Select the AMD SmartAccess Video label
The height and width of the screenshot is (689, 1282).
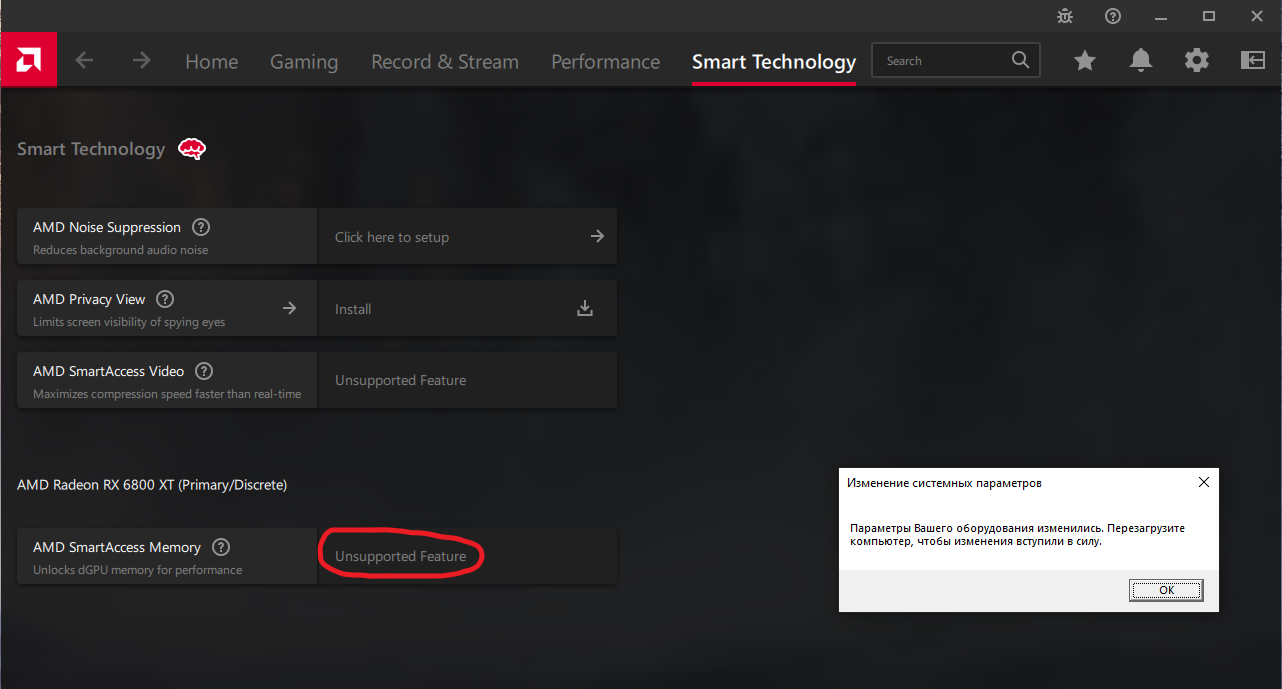click(x=108, y=371)
